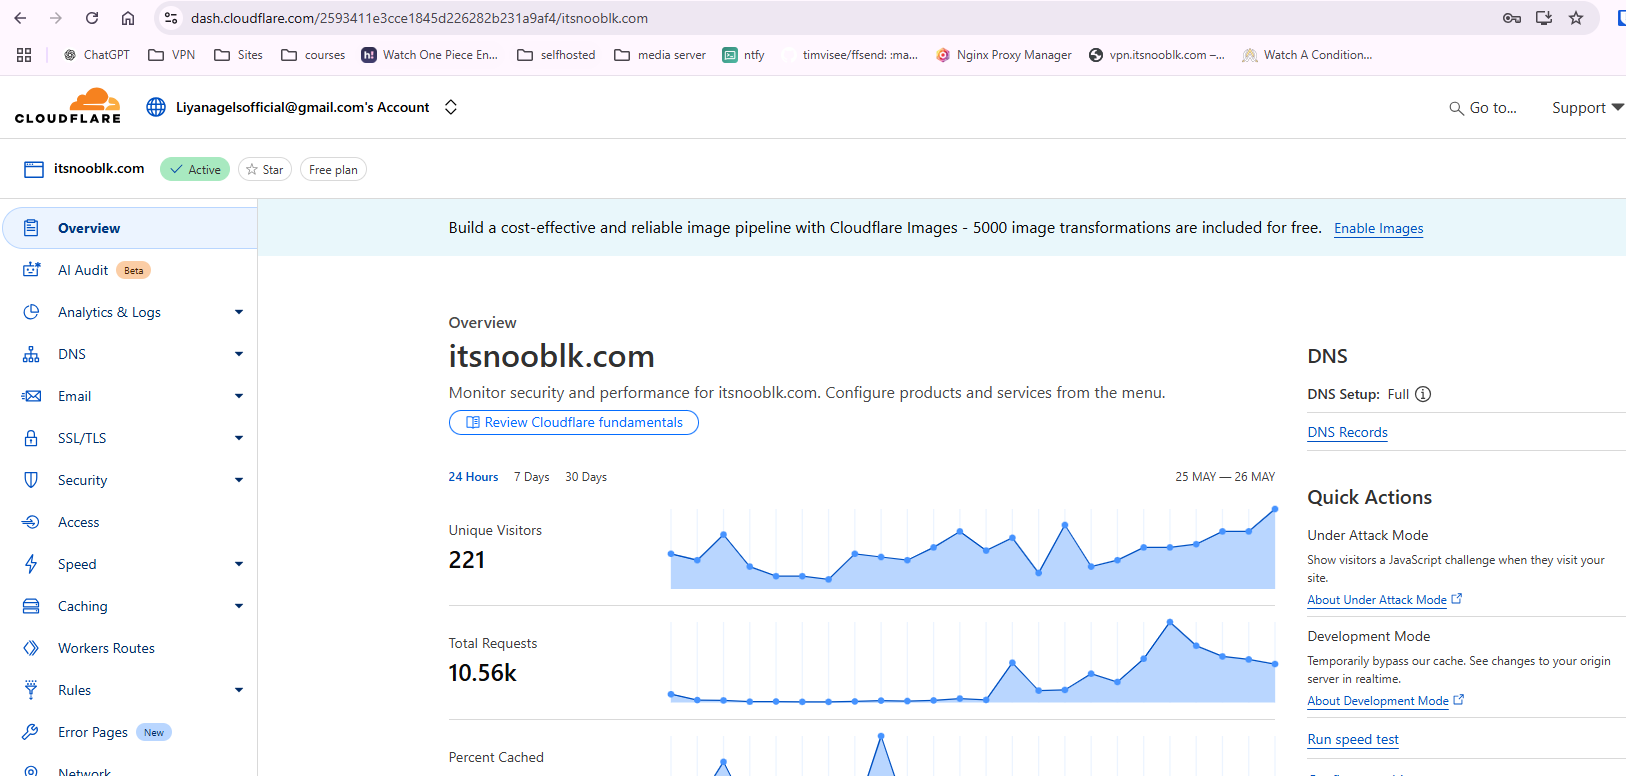Select the 24 Hours time range
1626x776 pixels.
(473, 477)
